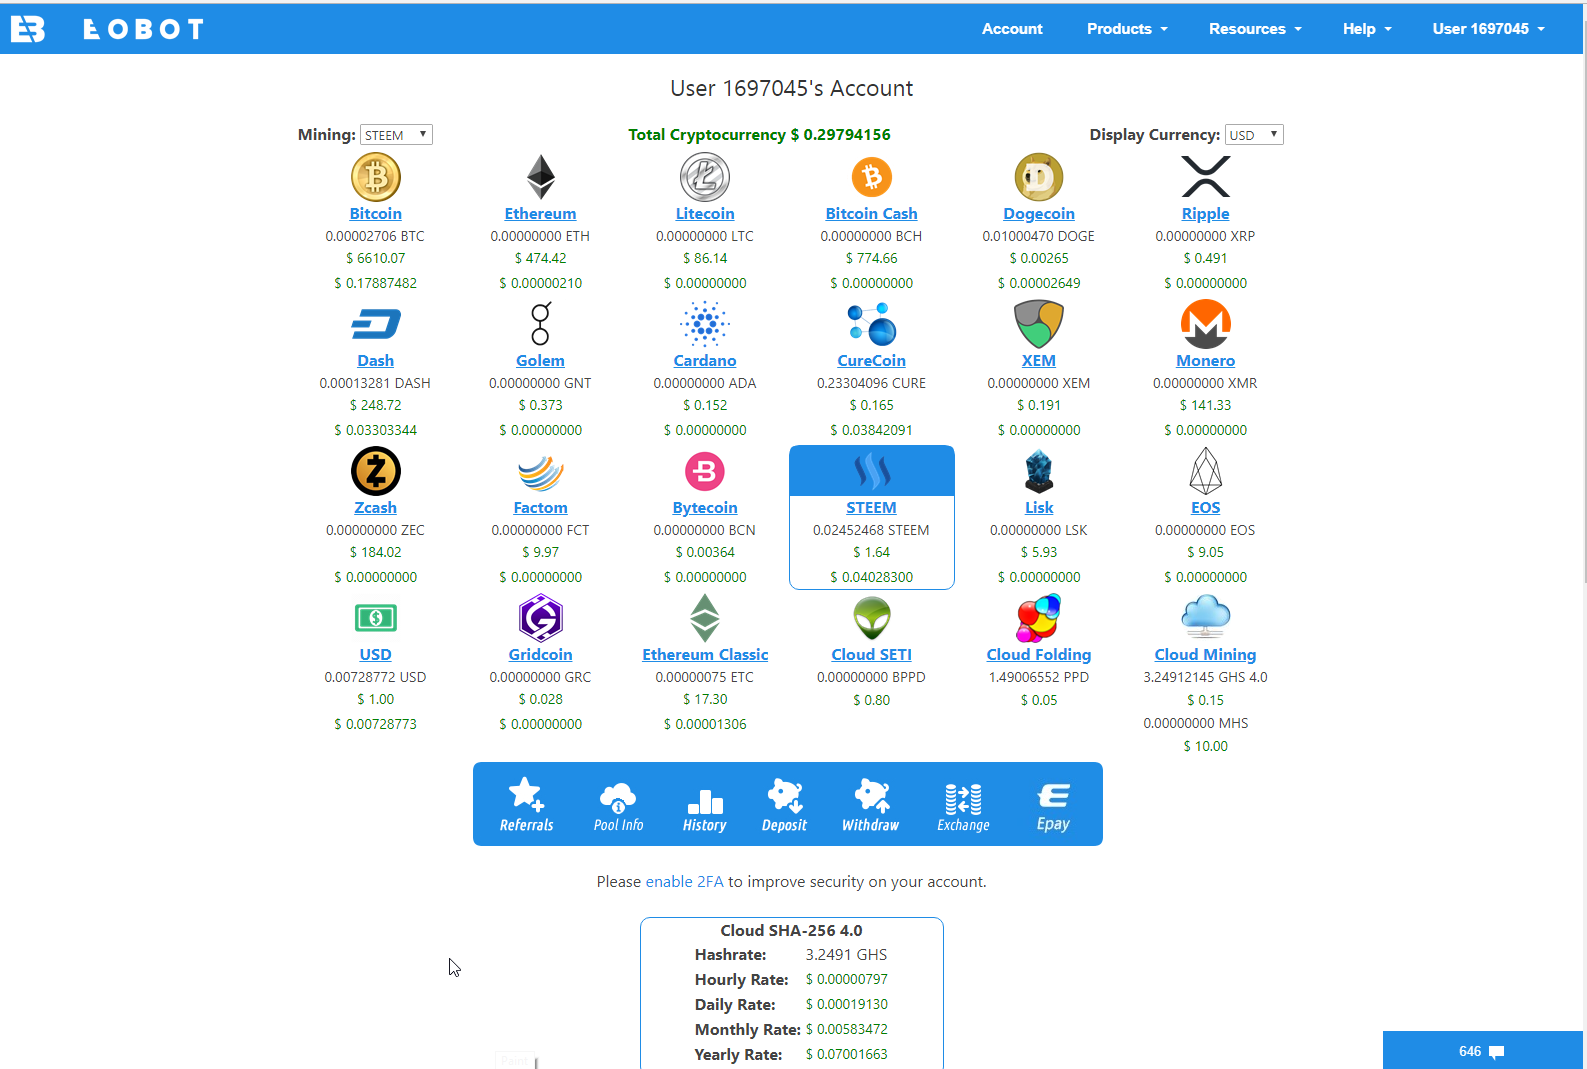Open Pool Info from the toolbar
The width and height of the screenshot is (1587, 1069).
619,807
